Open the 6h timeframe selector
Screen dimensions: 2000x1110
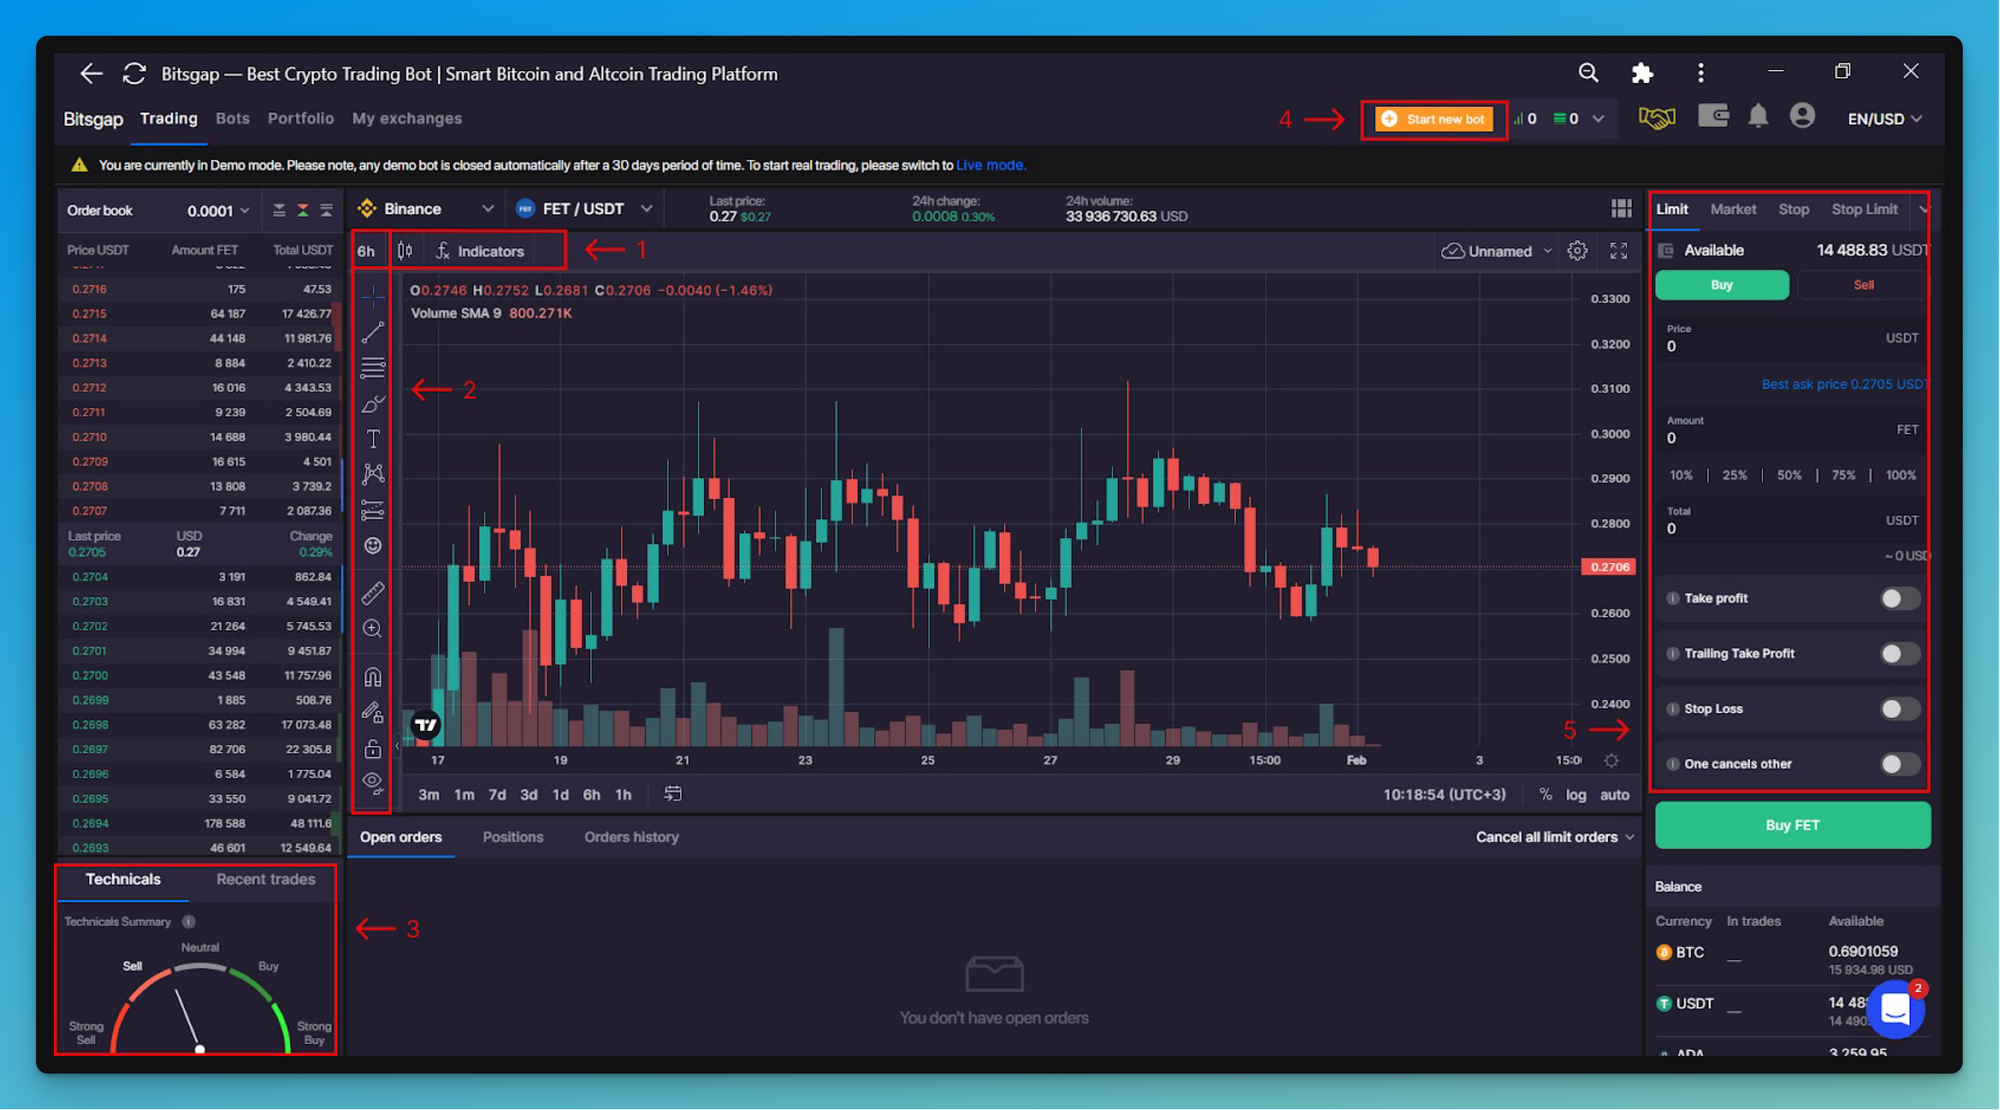coord(367,251)
